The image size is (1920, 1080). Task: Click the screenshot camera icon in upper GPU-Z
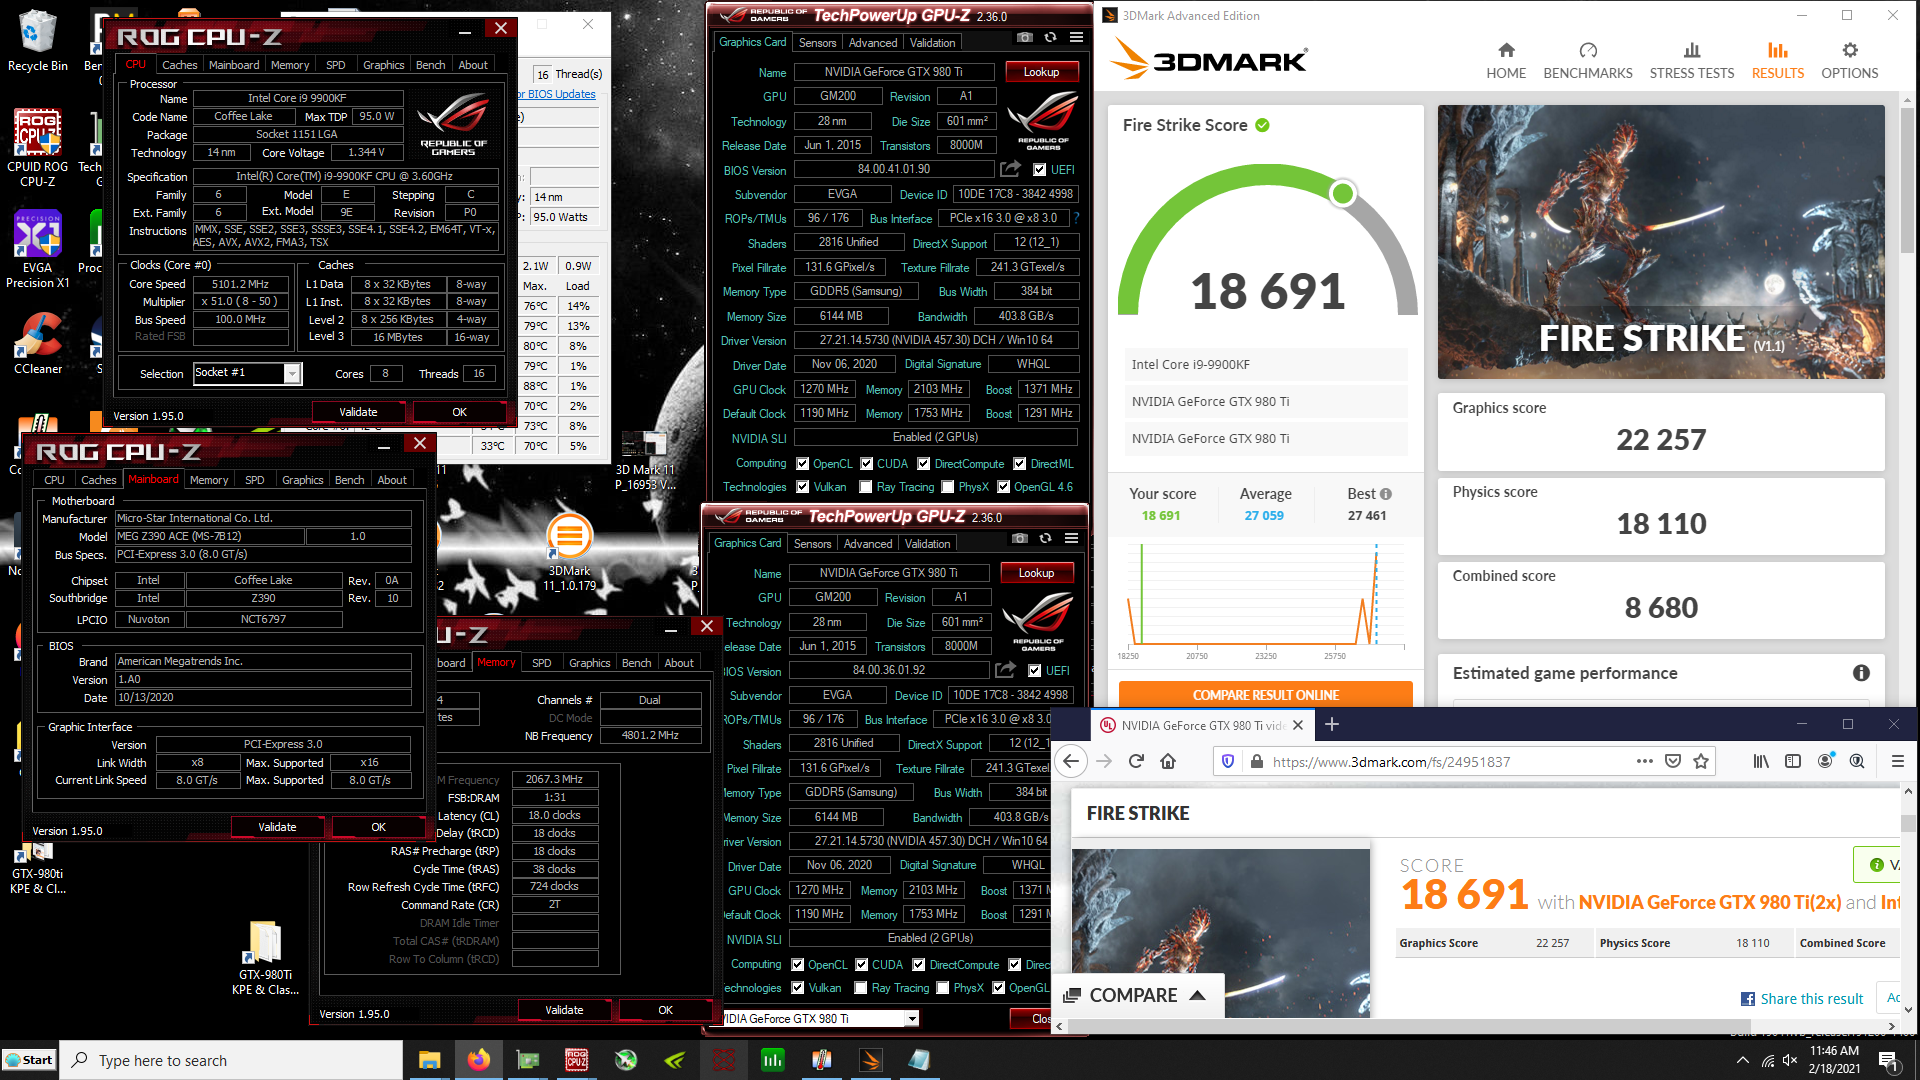(1025, 38)
